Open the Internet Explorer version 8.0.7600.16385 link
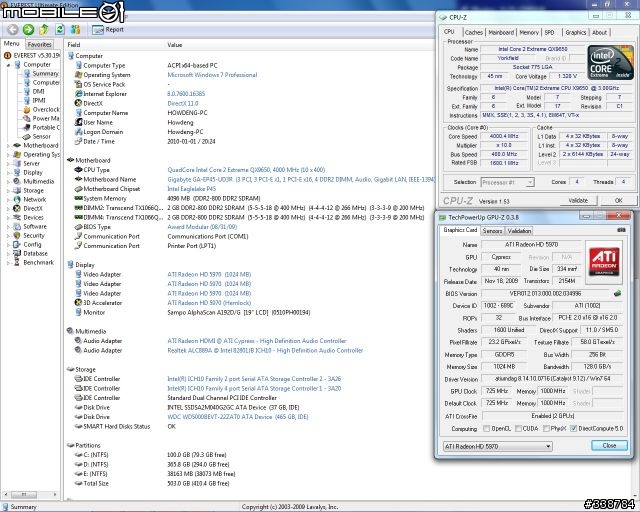This screenshot has height=512, width=640. click(x=186, y=94)
